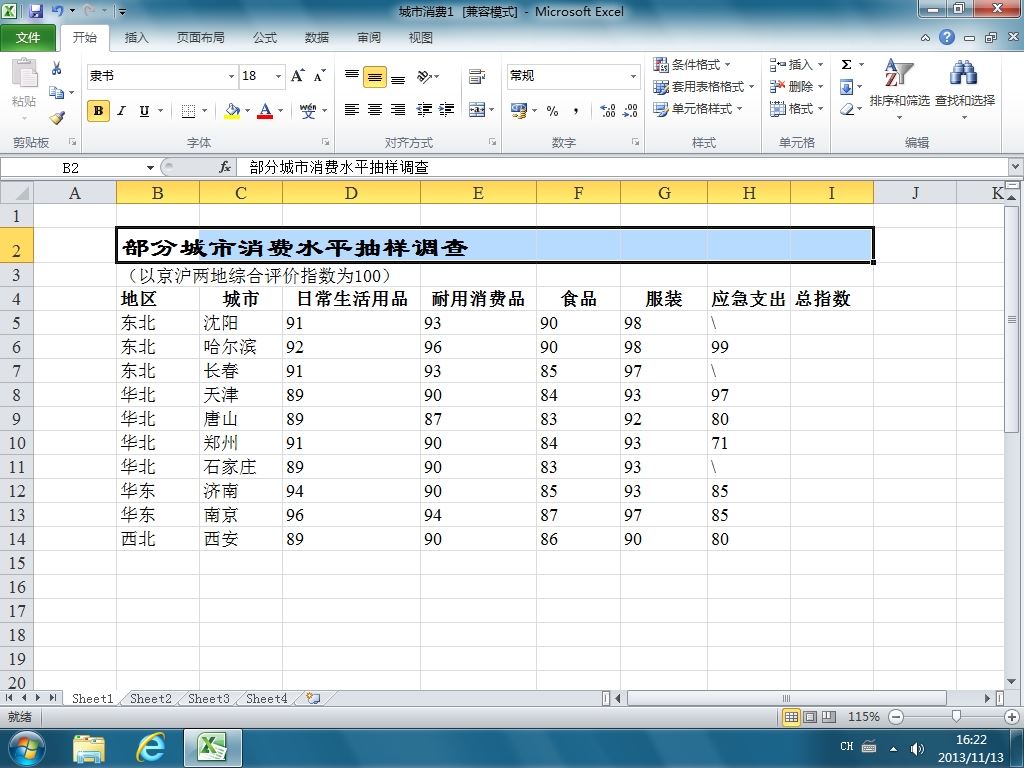
Task: Toggle center horizontal alignment
Action: click(x=375, y=110)
